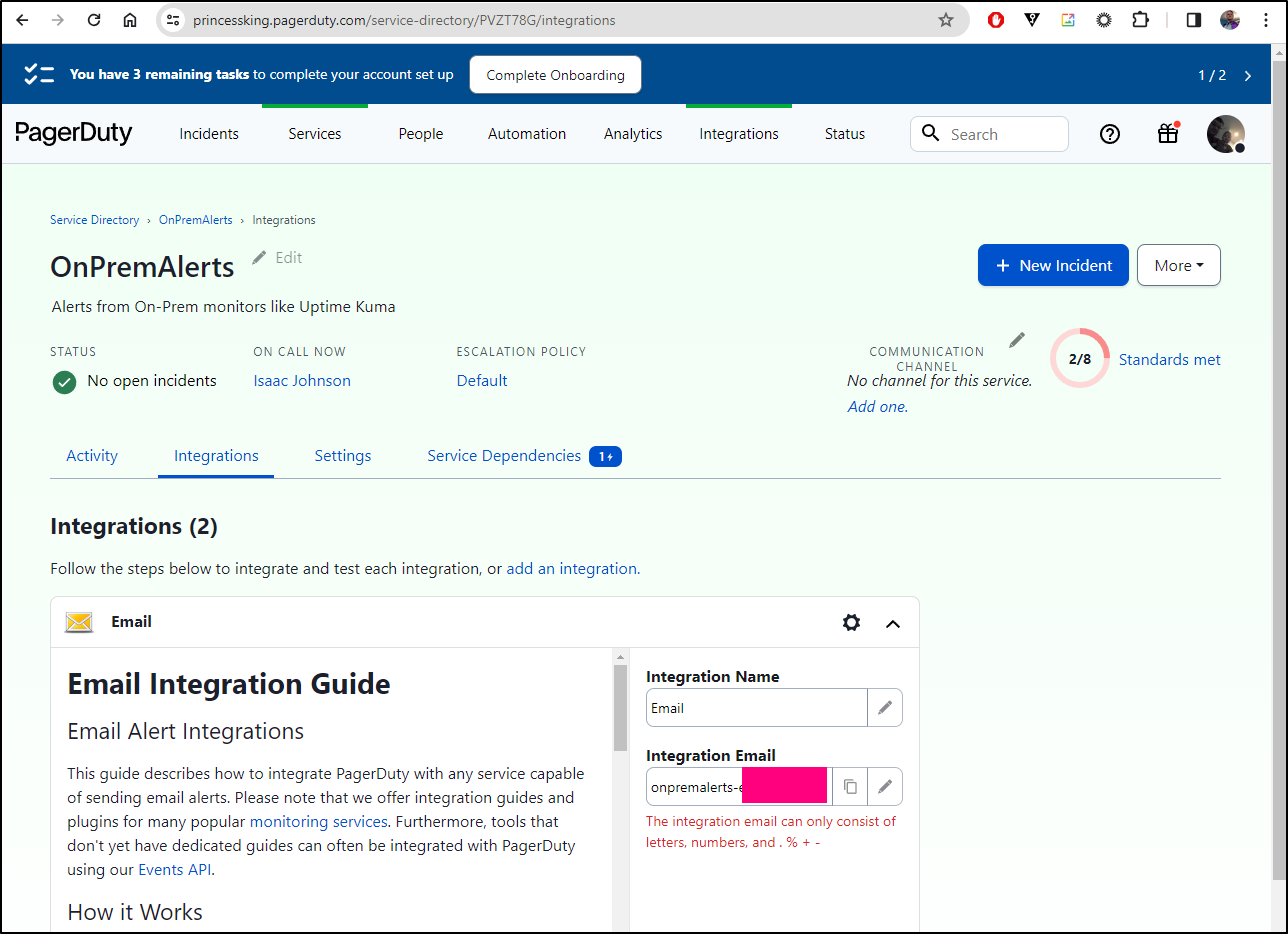The width and height of the screenshot is (1288, 934).
Task: Switch to the Settings tab
Action: point(343,456)
